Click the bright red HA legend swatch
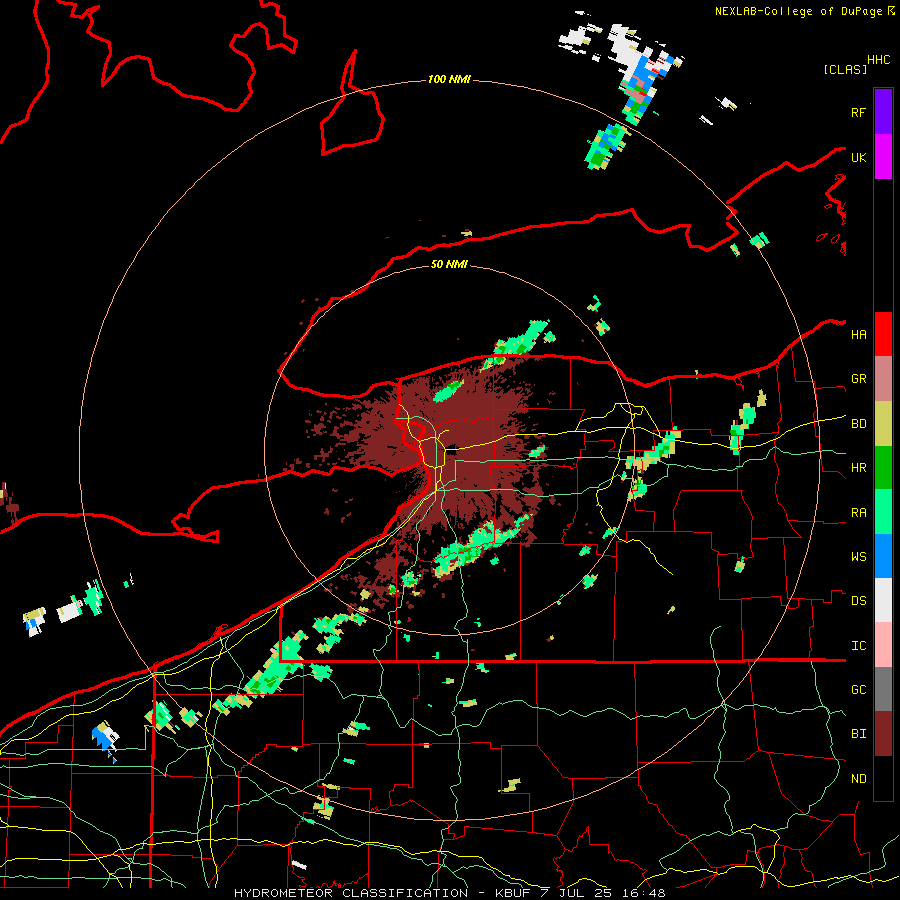The width and height of the screenshot is (900, 900). (x=883, y=334)
